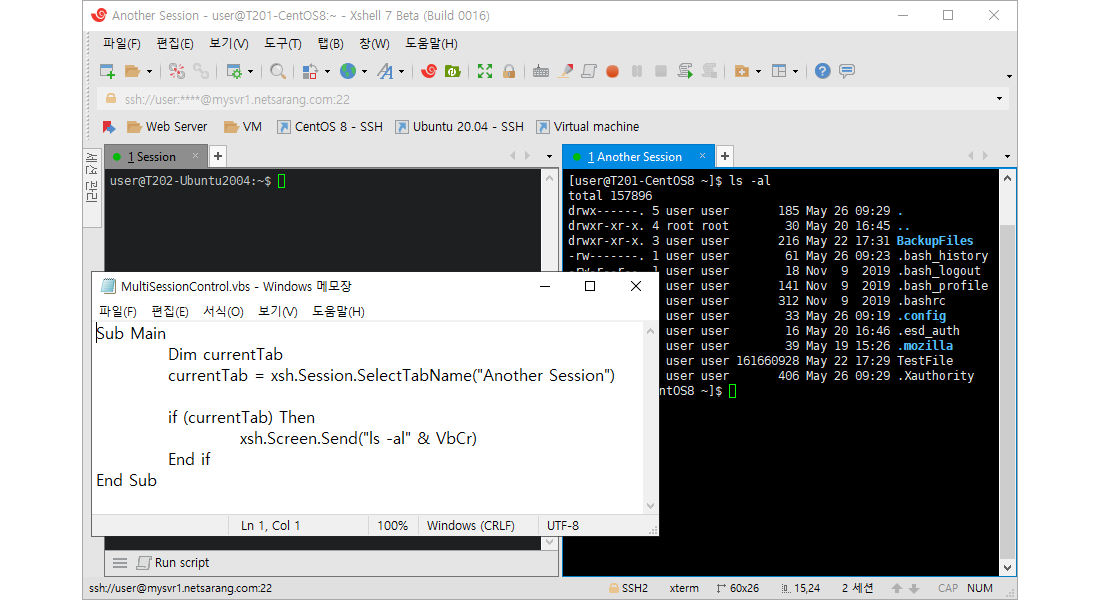Viewport: 1100px width, 600px height.
Task: Close the 1 Session tab
Action: [x=196, y=156]
